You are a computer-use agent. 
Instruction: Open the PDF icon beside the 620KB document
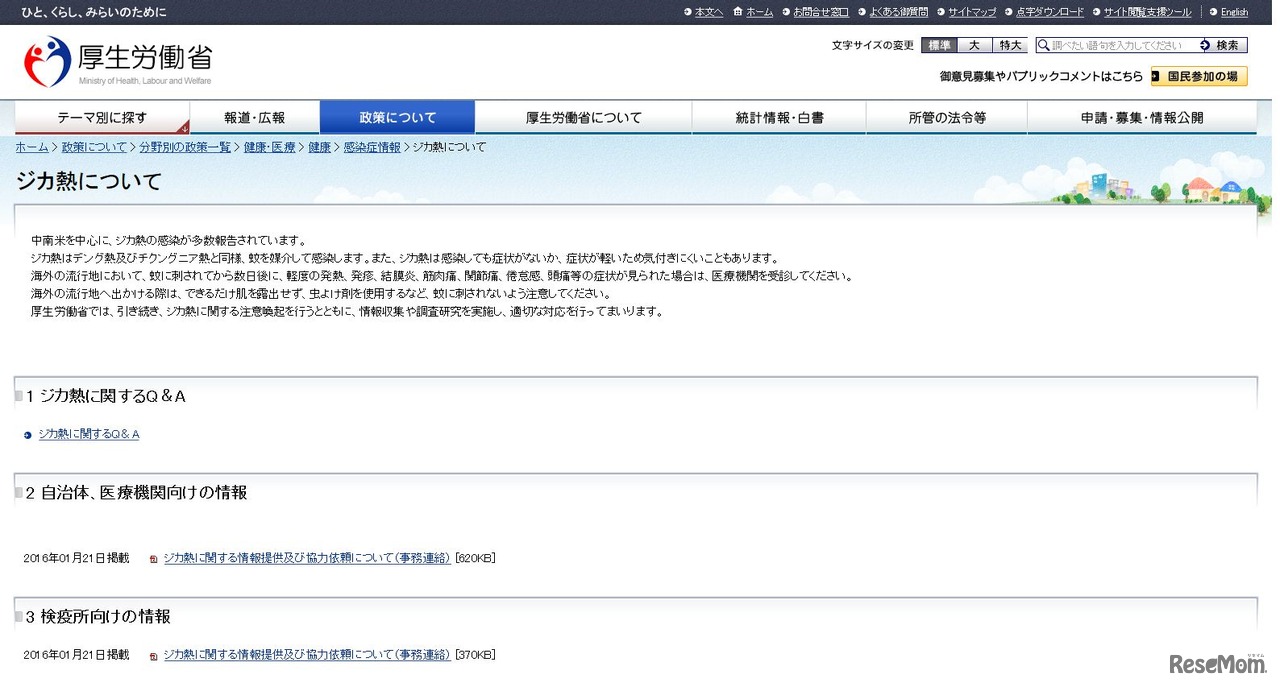click(152, 557)
